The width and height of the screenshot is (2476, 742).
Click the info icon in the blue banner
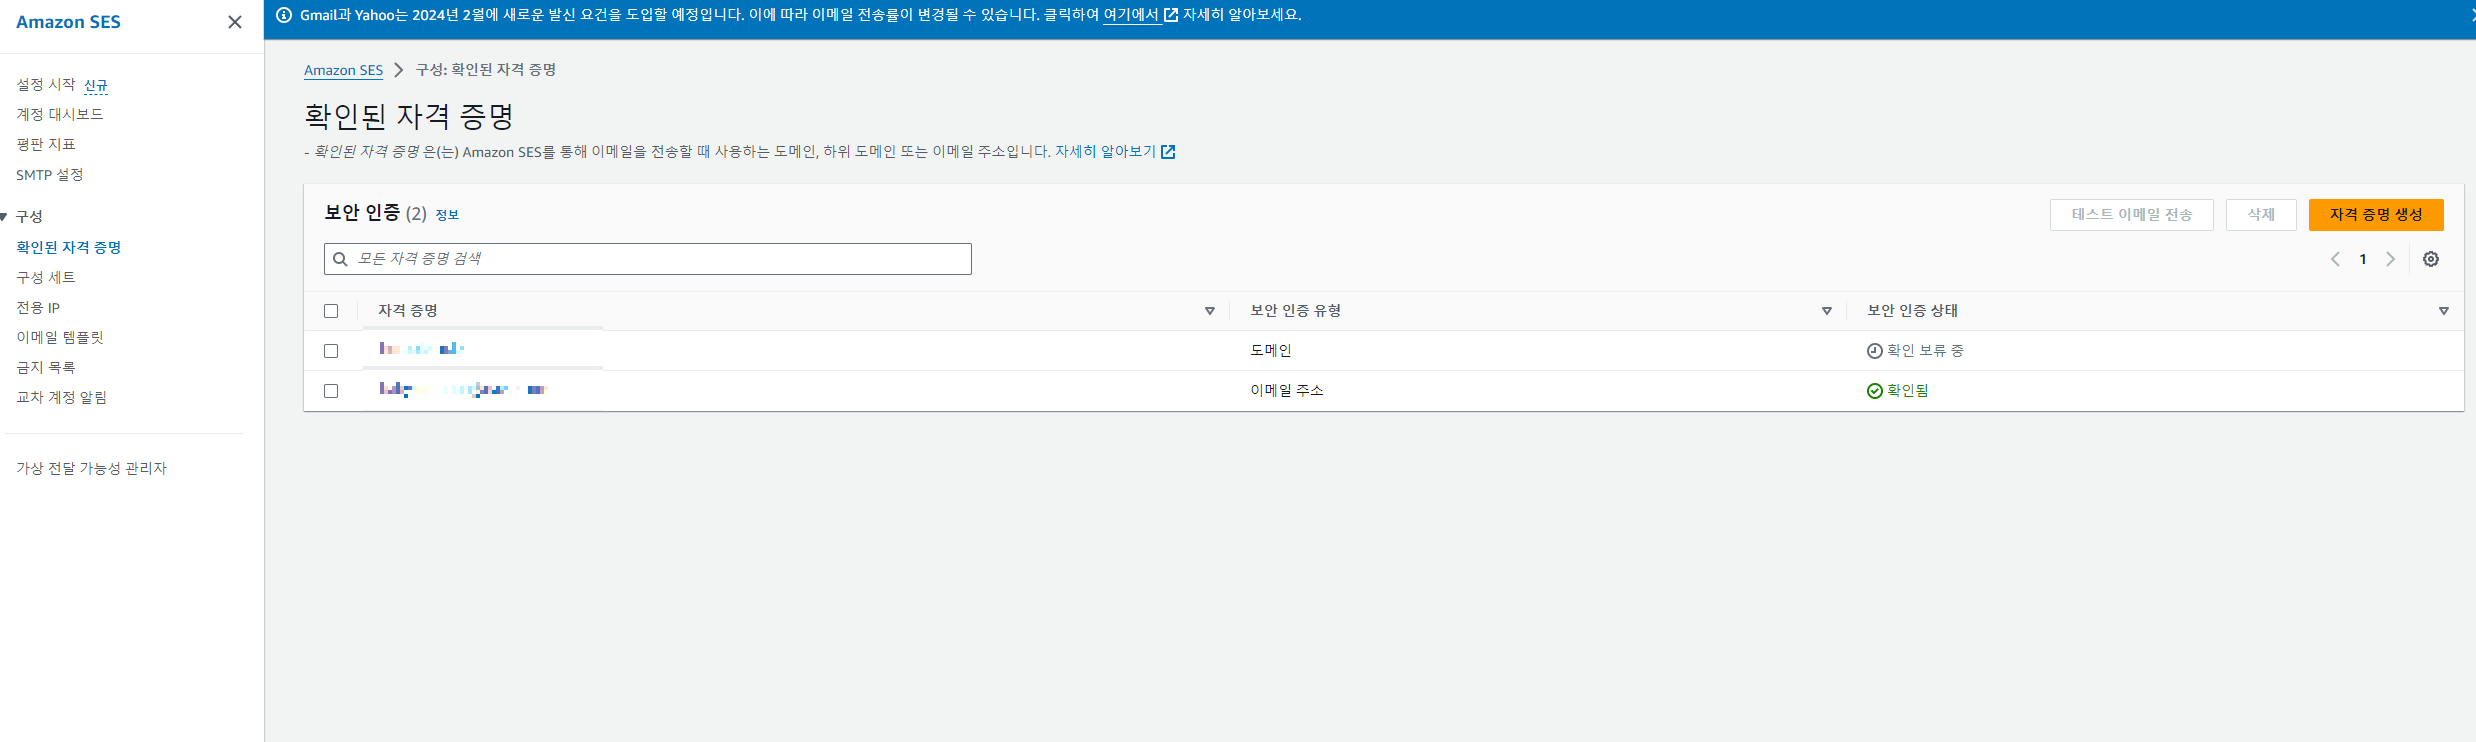284,15
